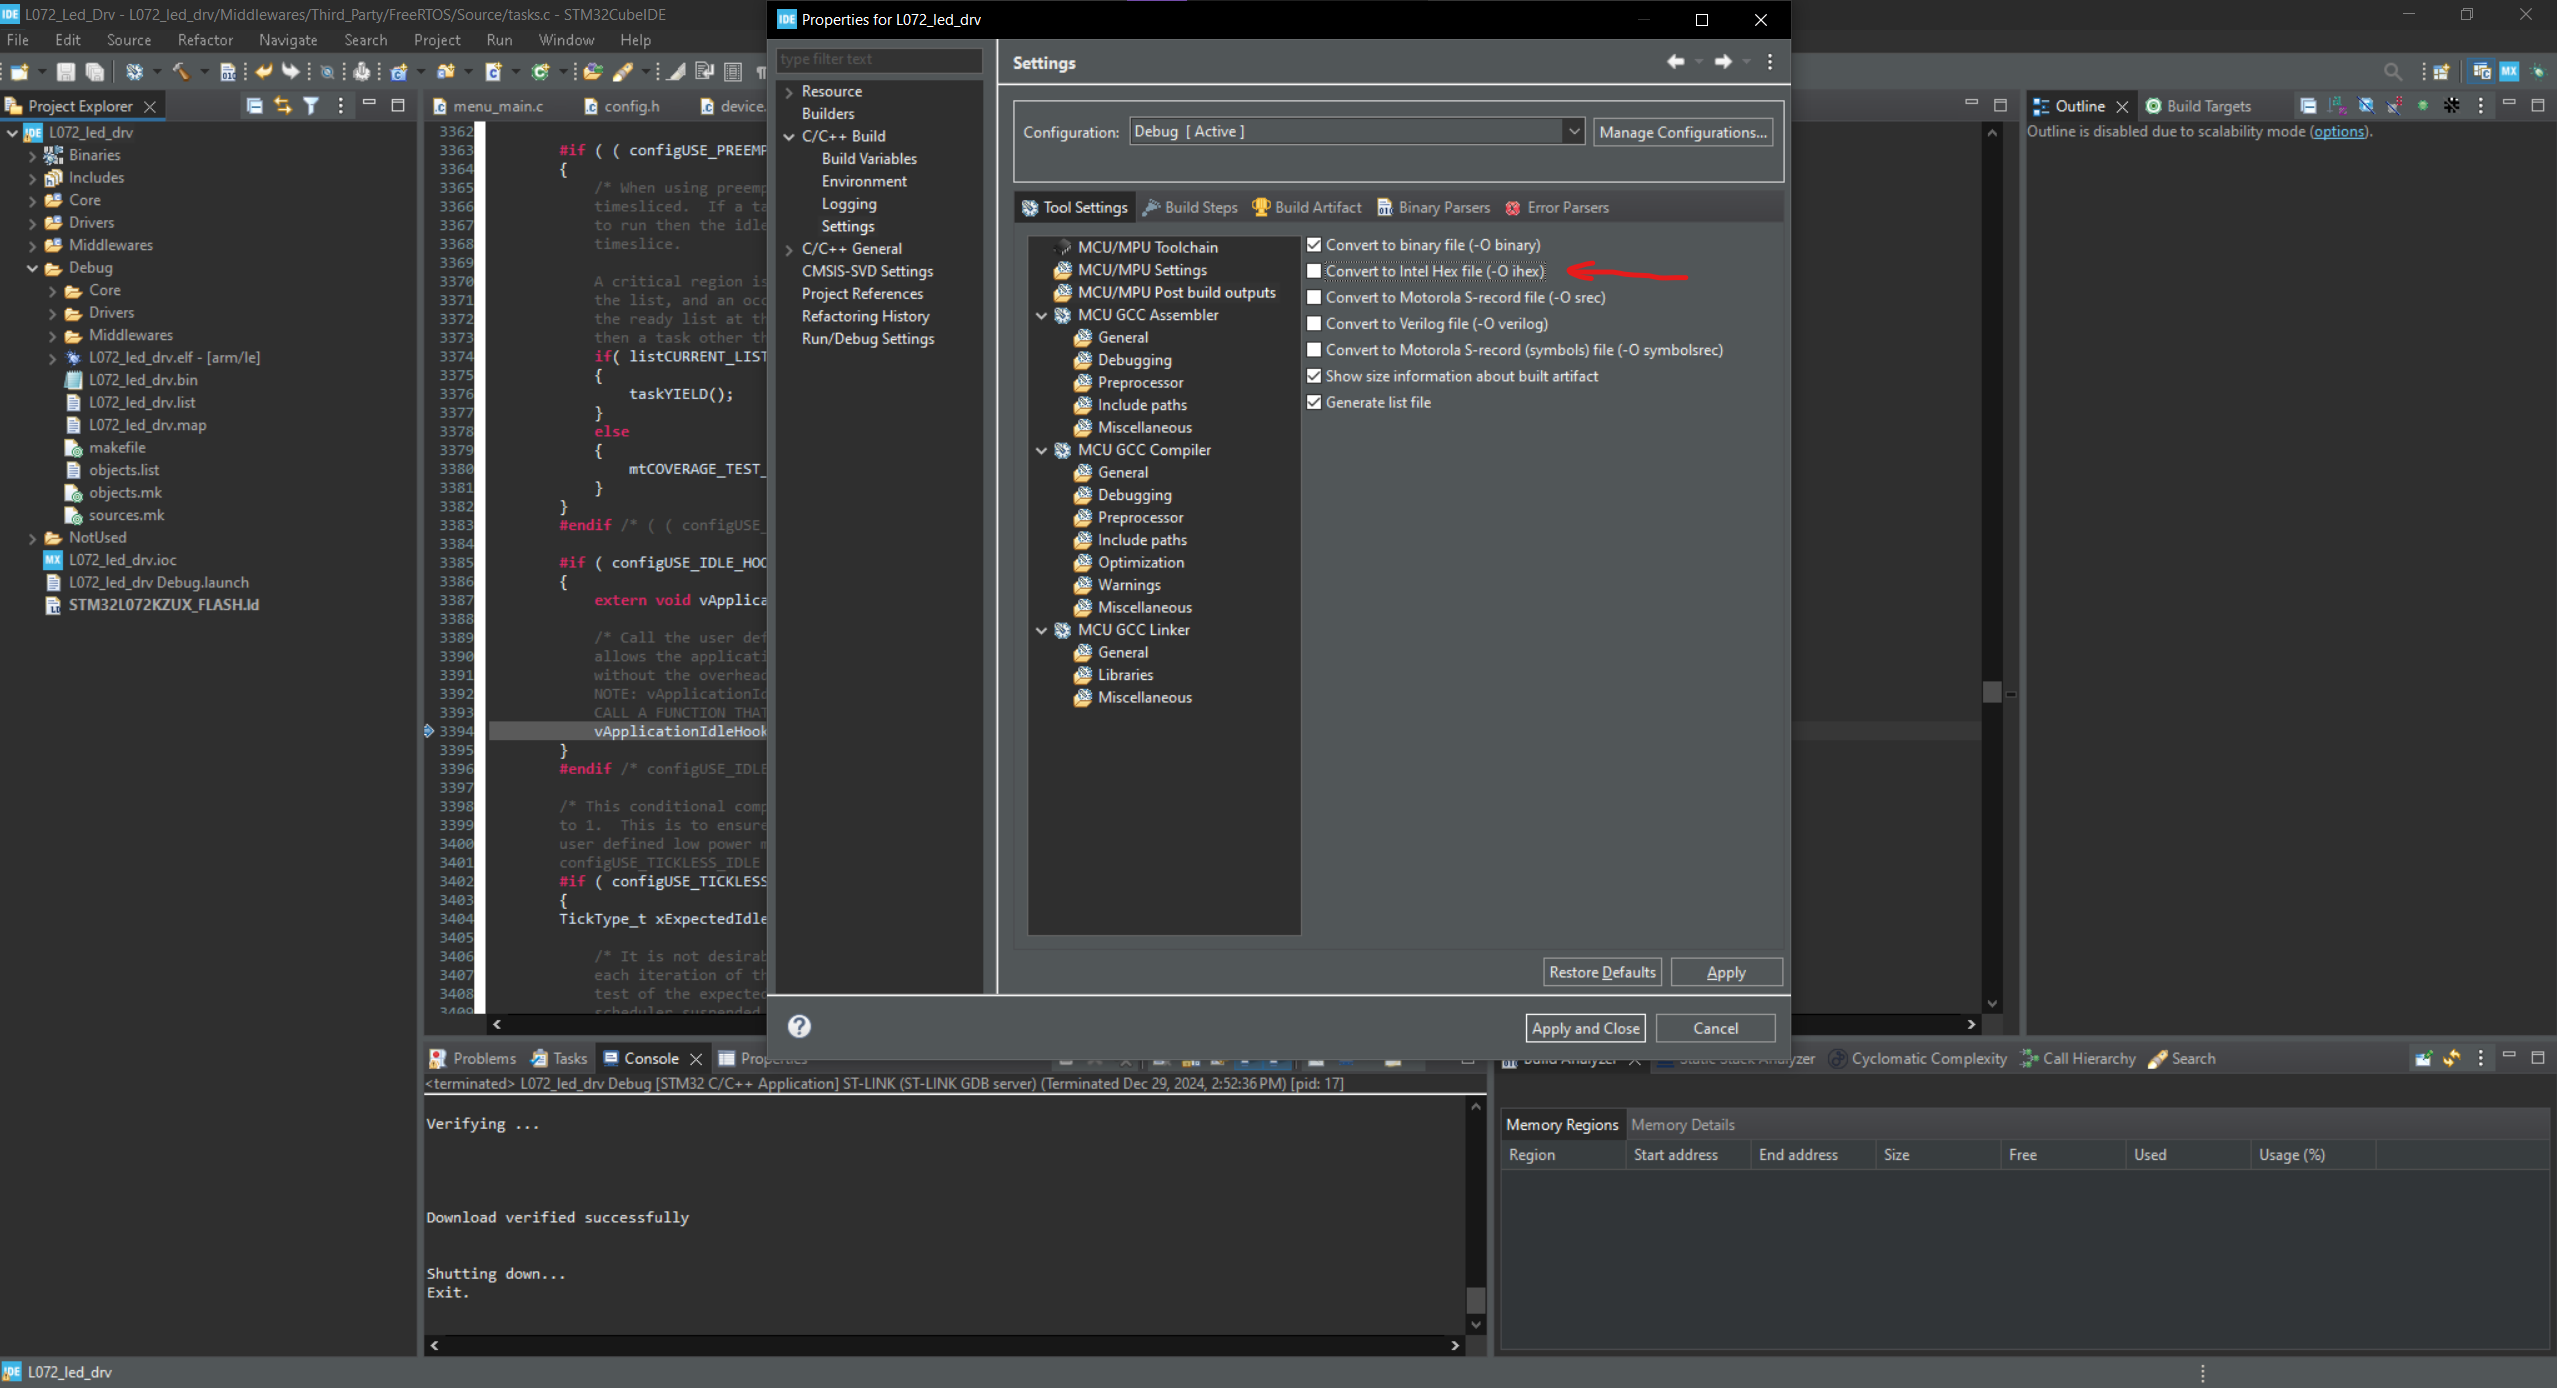
Task: Click the Build hammer toolbar icon
Action: 181,71
